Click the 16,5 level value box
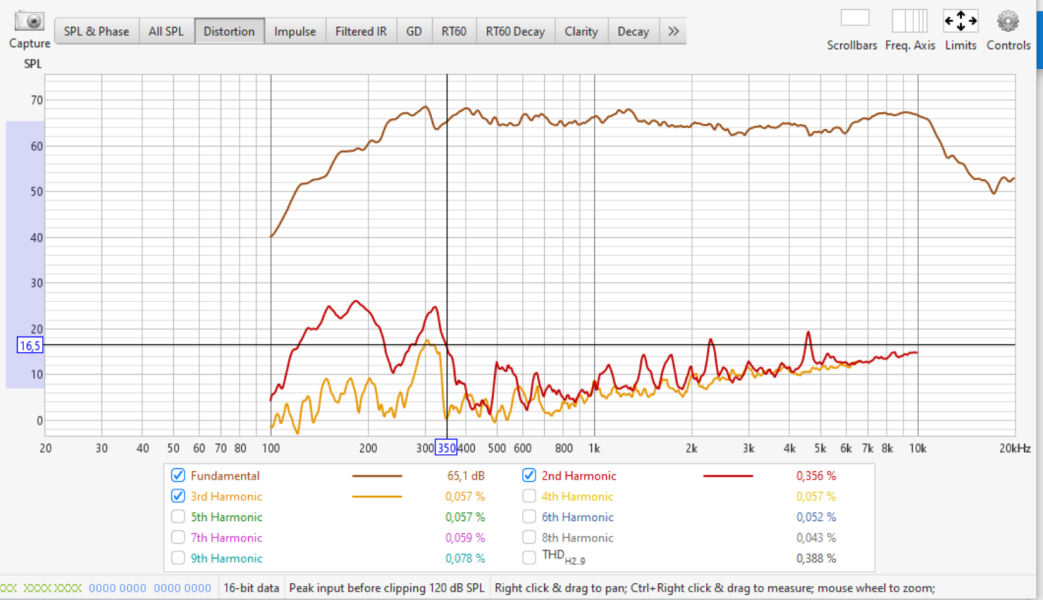This screenshot has height=600, width=1043. (30, 345)
